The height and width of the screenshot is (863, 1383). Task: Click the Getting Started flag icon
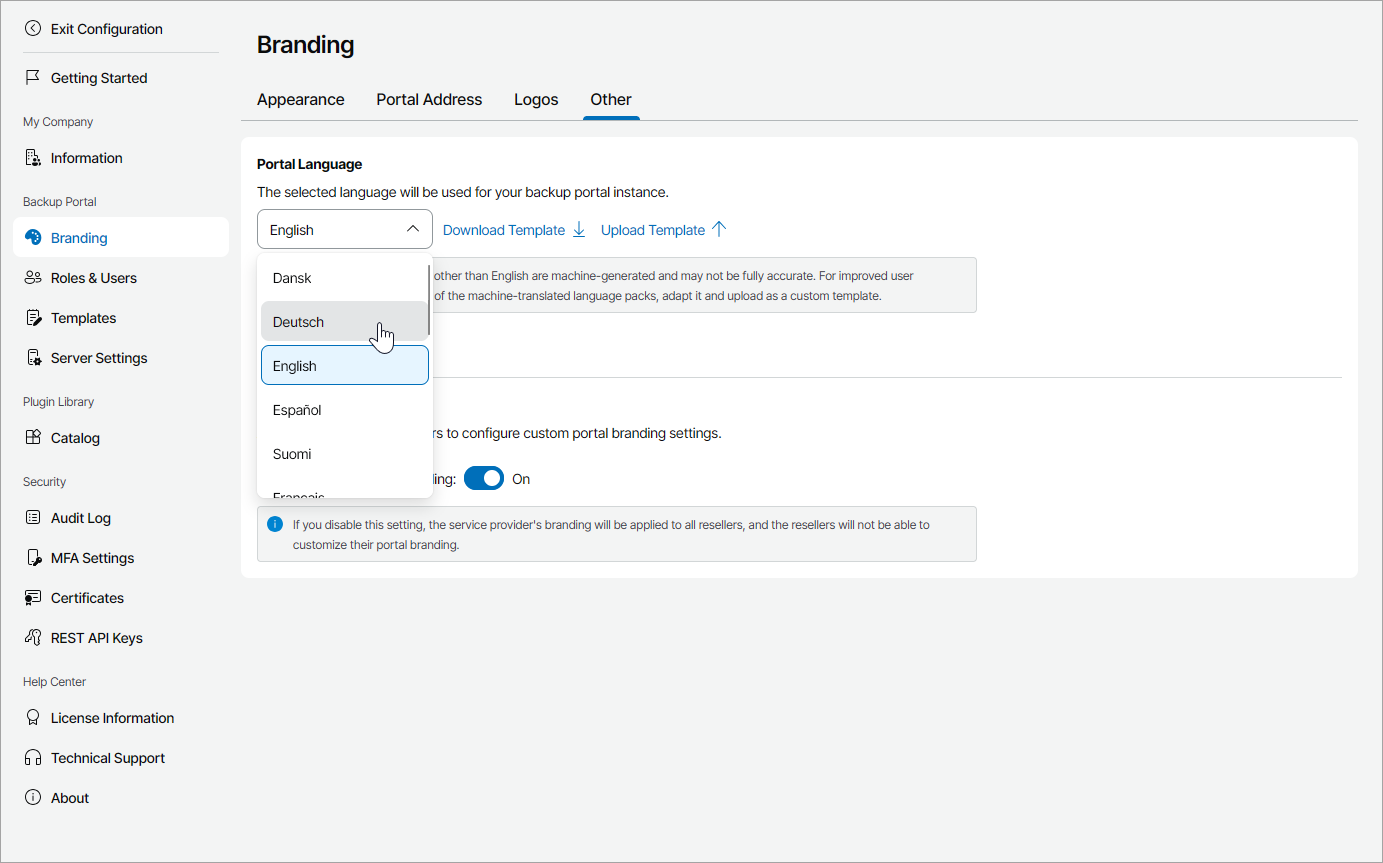point(33,78)
